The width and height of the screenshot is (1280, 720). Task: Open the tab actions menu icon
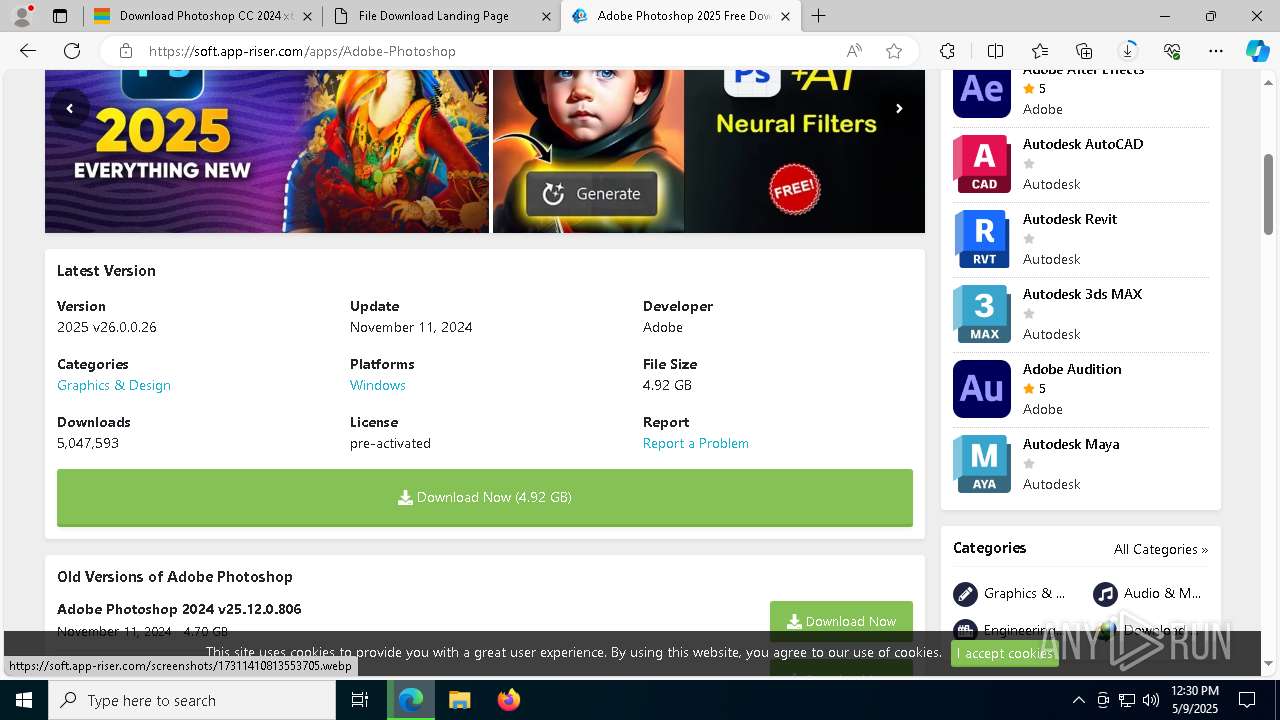click(x=60, y=16)
